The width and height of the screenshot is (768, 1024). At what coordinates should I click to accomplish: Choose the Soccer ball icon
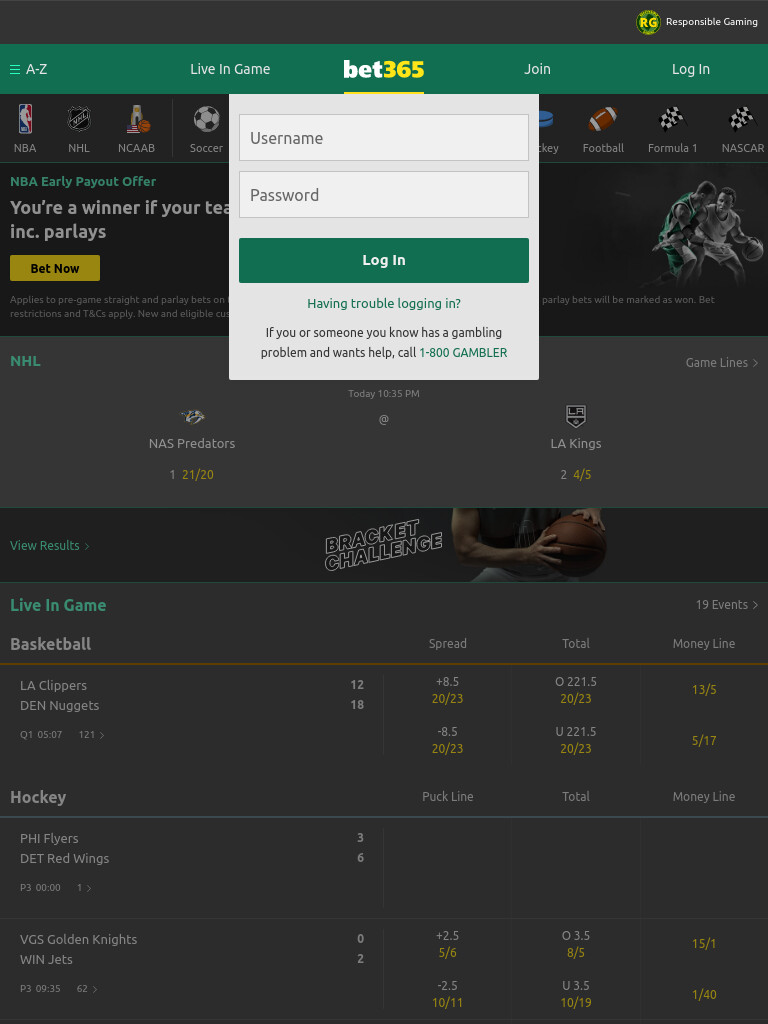[206, 119]
